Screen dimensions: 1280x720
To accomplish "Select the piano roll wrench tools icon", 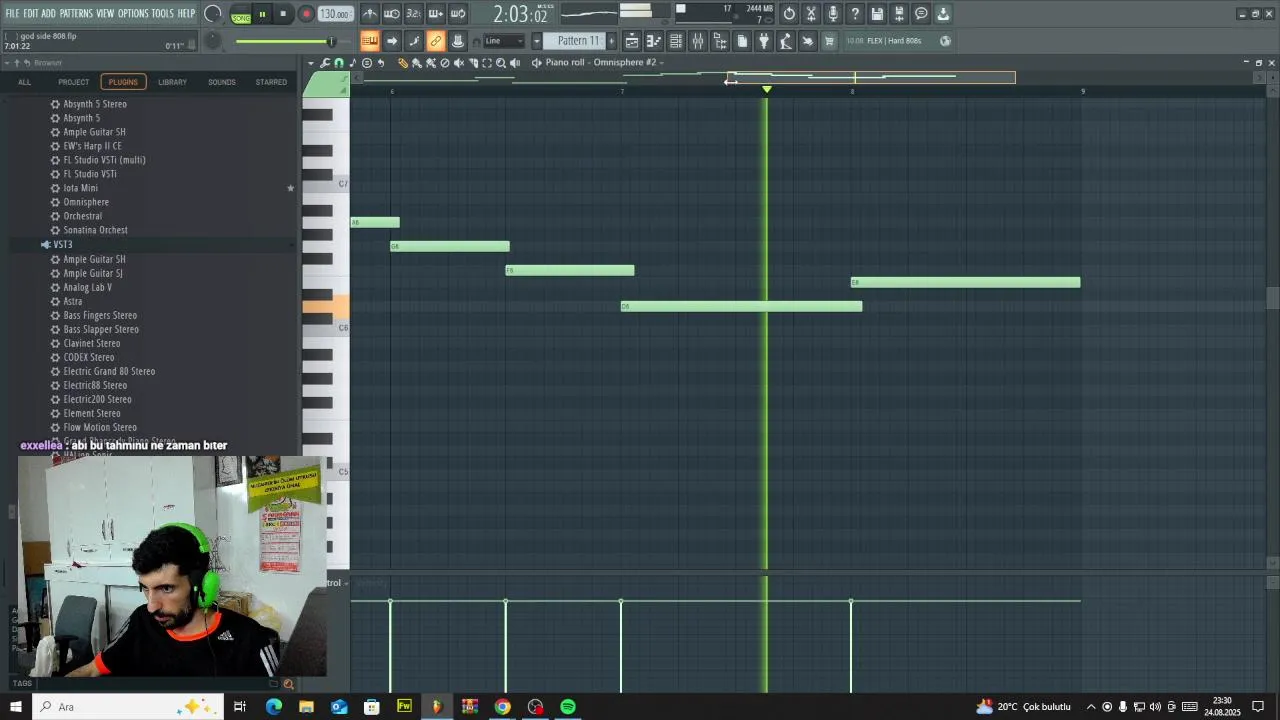I will tap(325, 63).
